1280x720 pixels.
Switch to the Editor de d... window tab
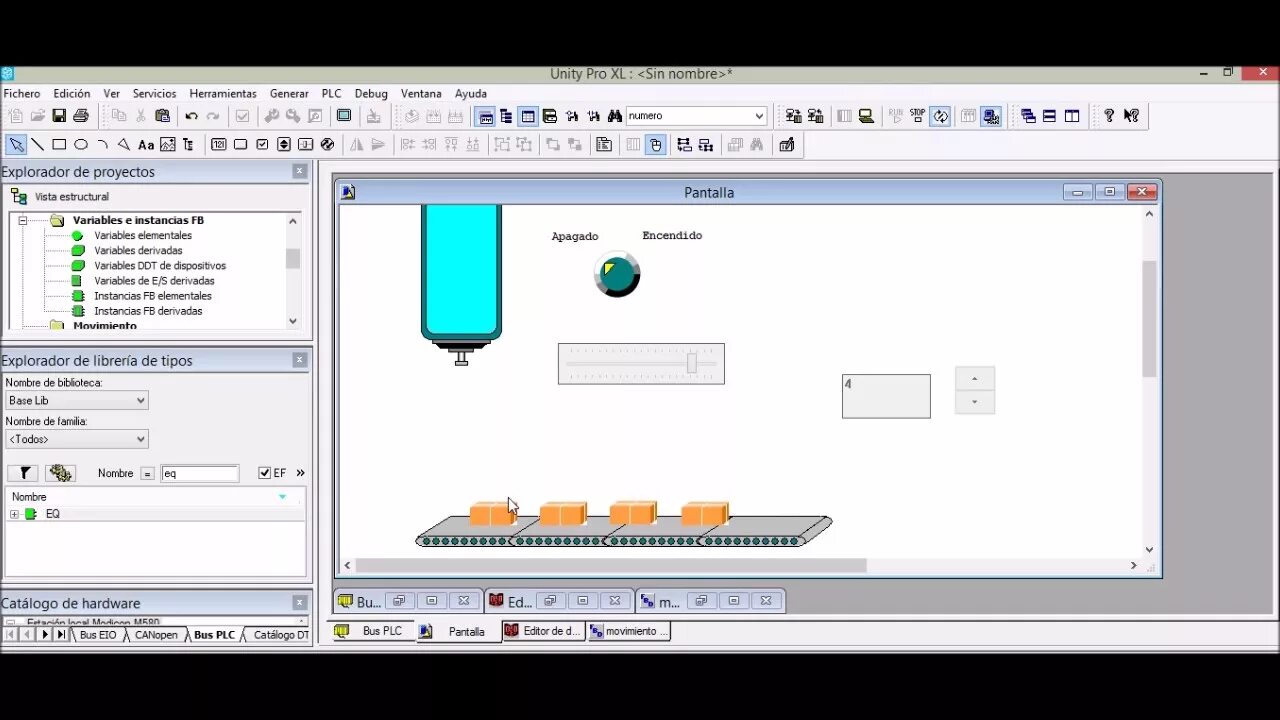(x=543, y=631)
